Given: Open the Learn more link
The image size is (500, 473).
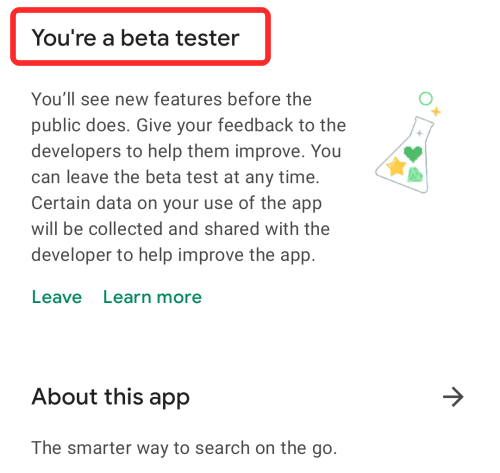Looking at the screenshot, I should point(152,297).
